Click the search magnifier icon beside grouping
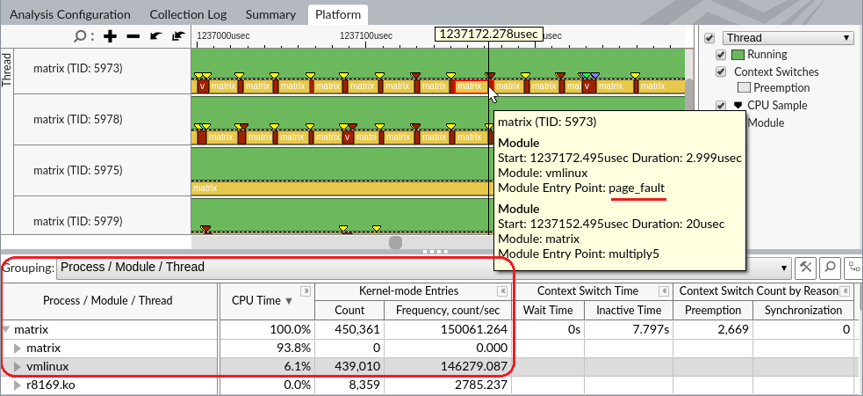The width and height of the screenshot is (863, 396). (829, 268)
